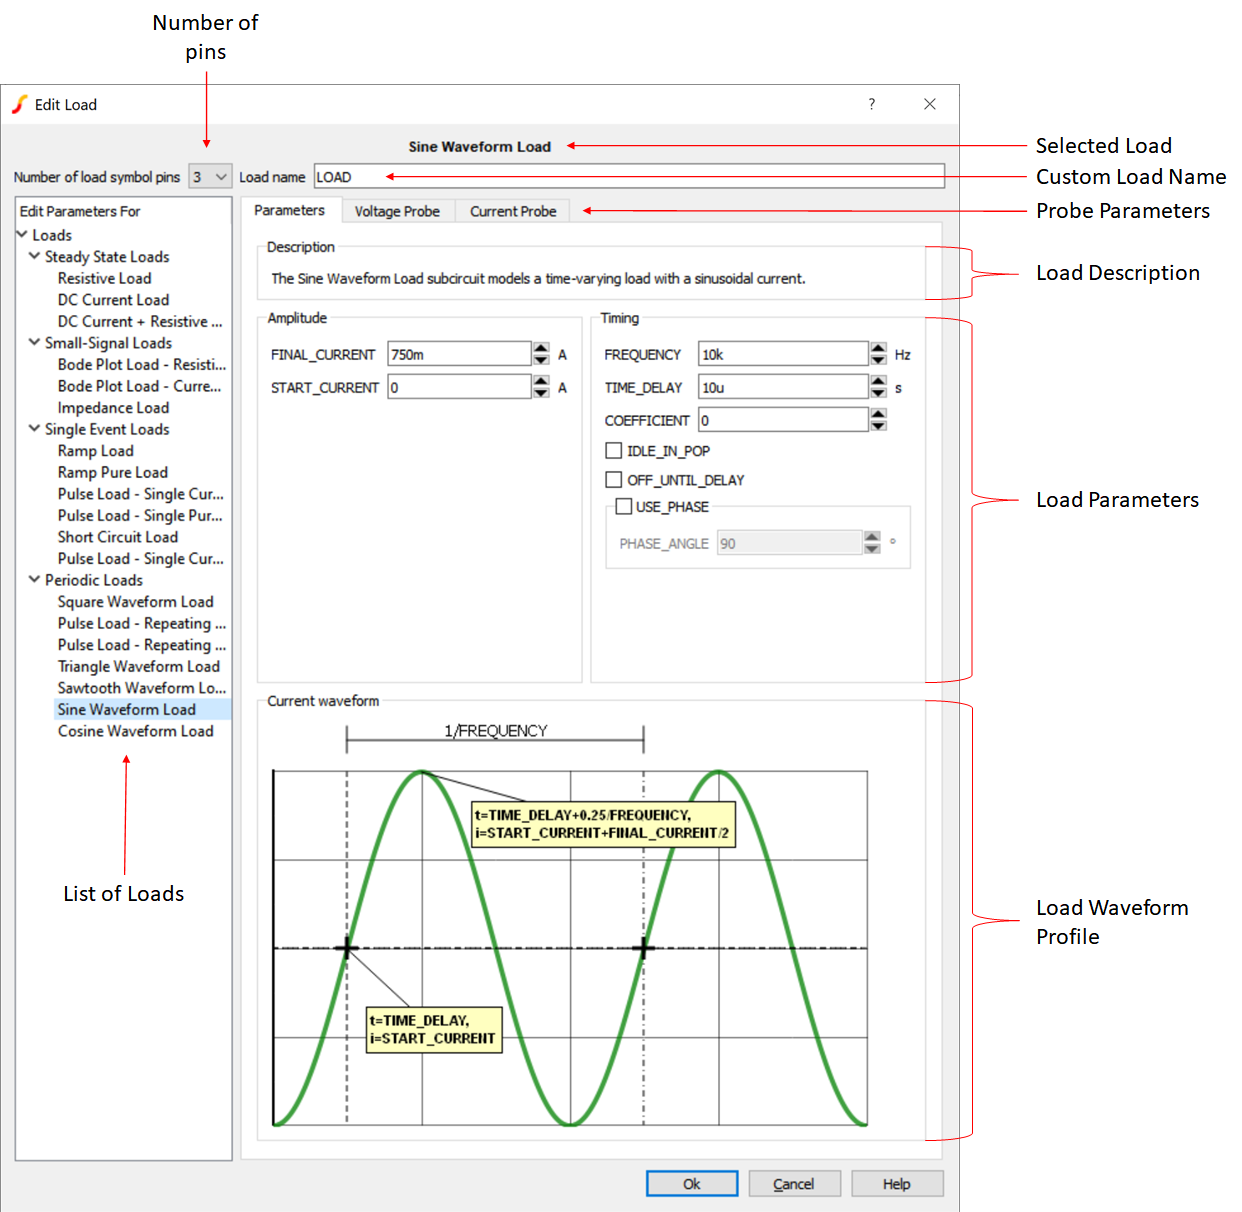Image resolution: width=1242 pixels, height=1212 pixels.
Task: Step down the START_CURRENT value
Action: (x=540, y=392)
